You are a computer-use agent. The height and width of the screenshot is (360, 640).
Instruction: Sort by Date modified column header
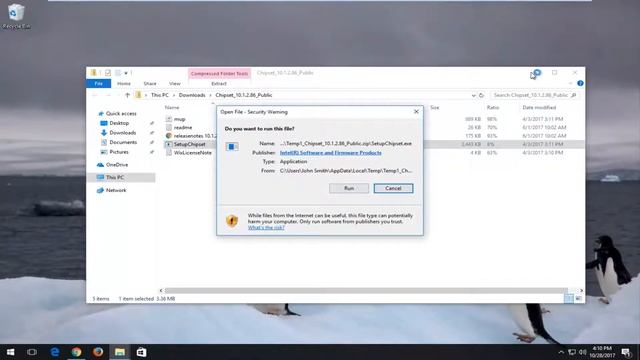point(539,107)
